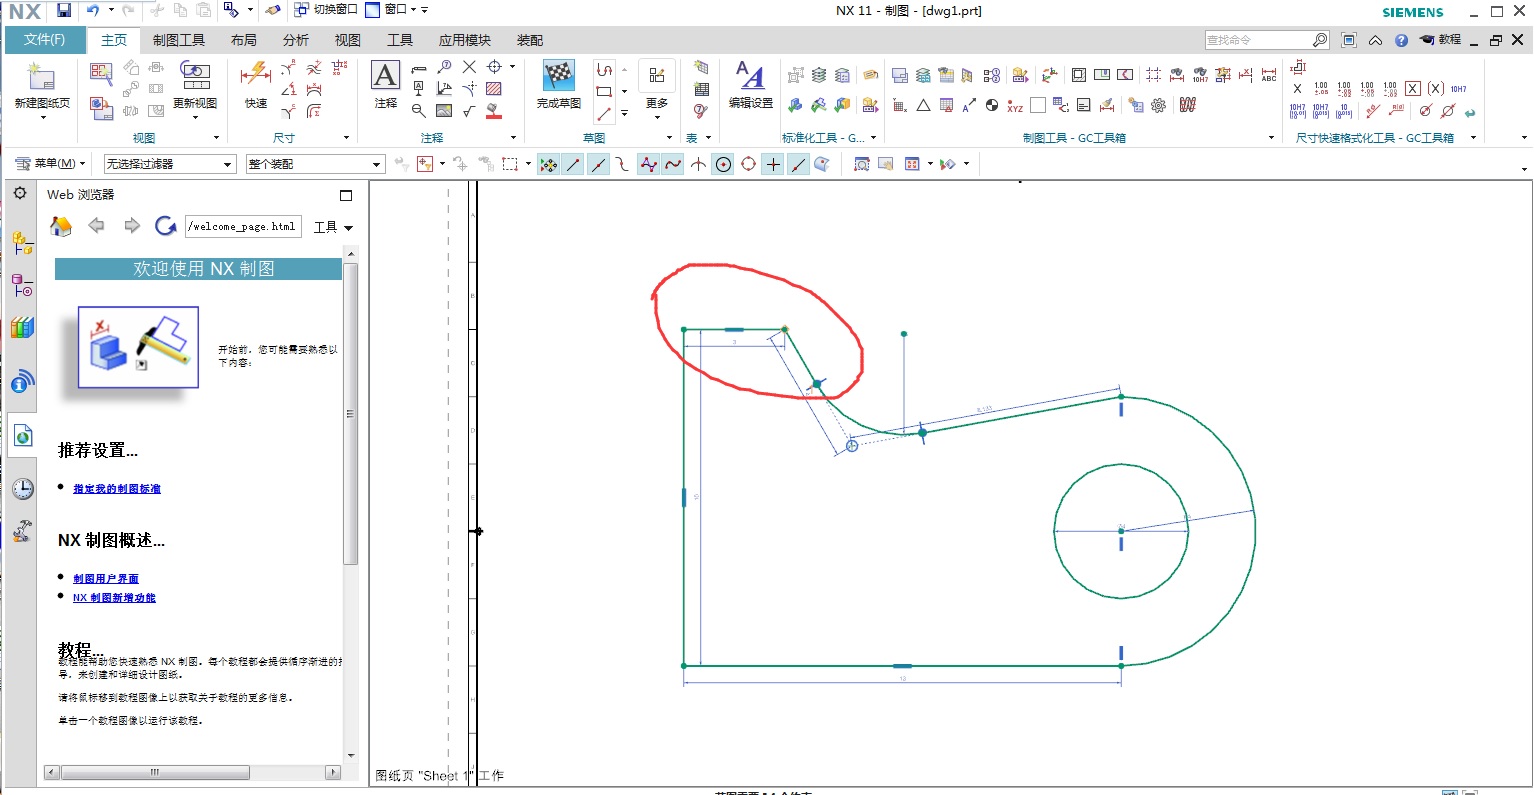
Task: Expand the 尺寸 ribbon group options arrow
Action: click(x=346, y=138)
